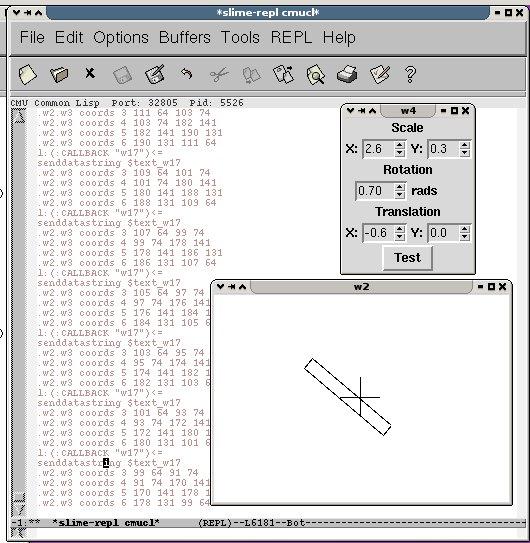Open the REPL menu
Viewport: 530px width, 543px height.
click(x=291, y=37)
